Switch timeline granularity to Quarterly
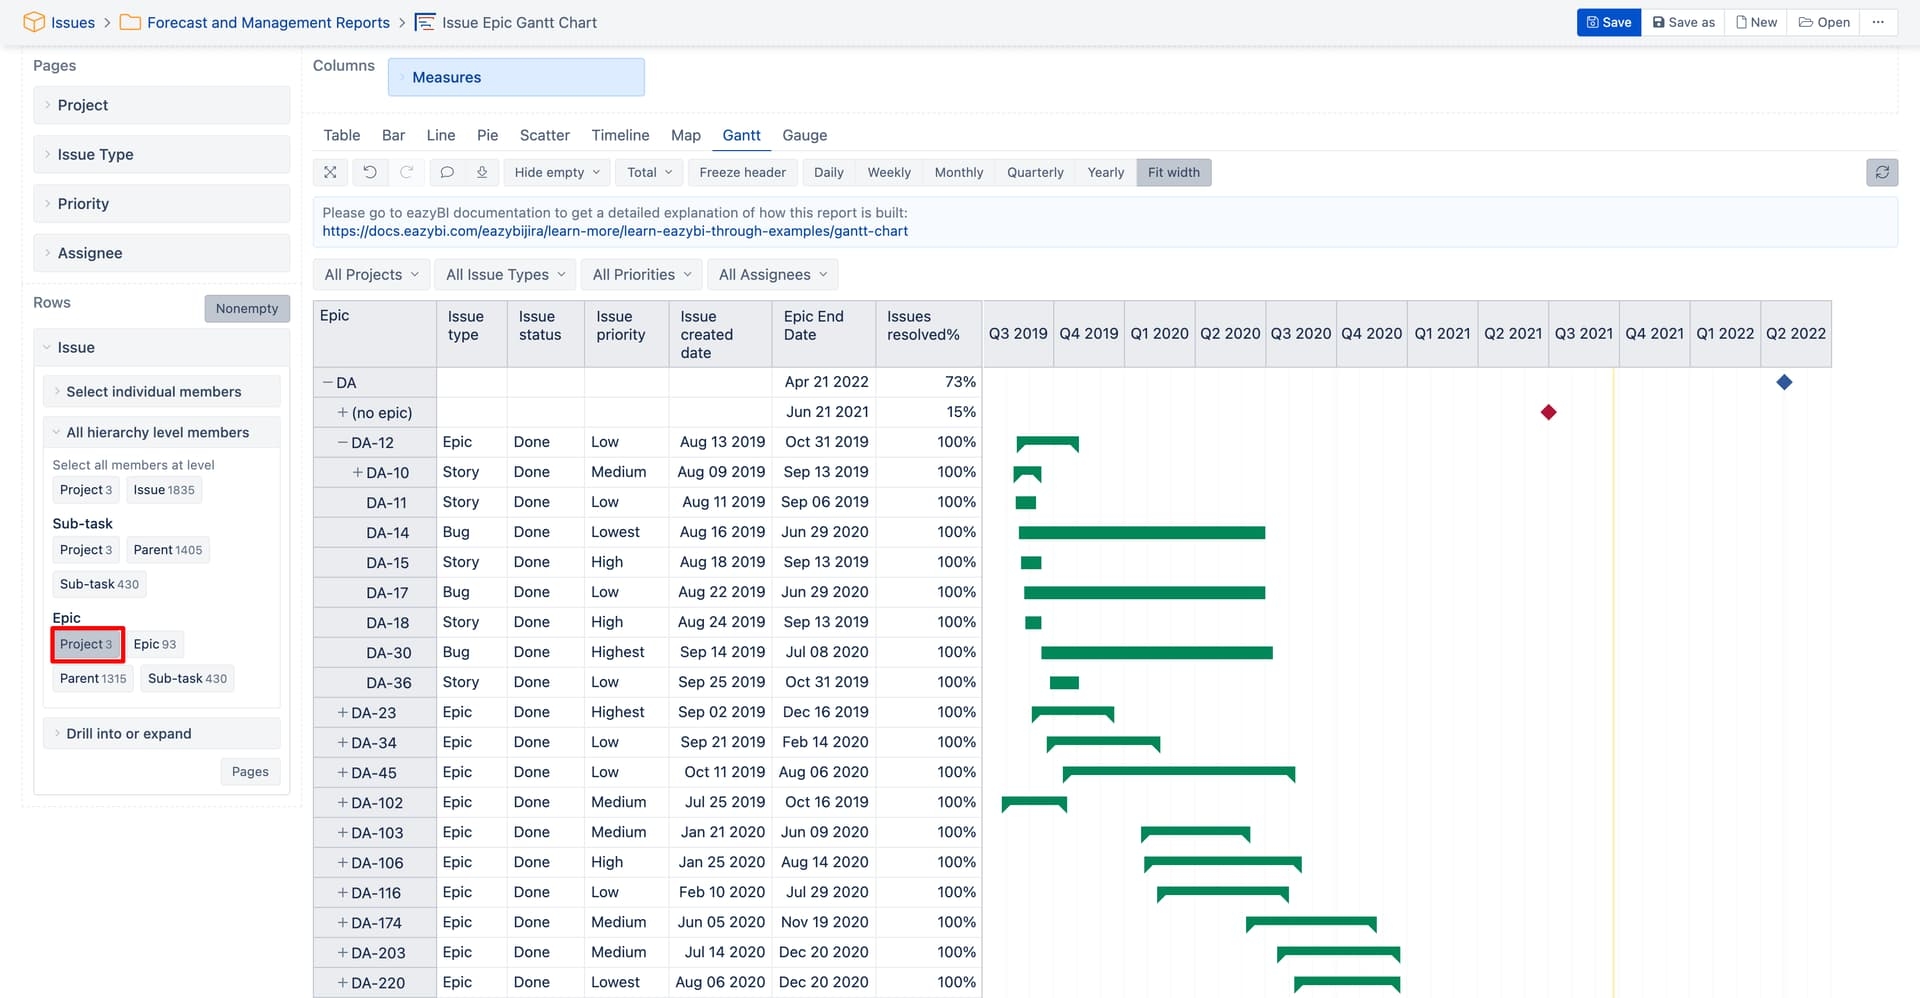Image resolution: width=1920 pixels, height=998 pixels. click(1034, 172)
